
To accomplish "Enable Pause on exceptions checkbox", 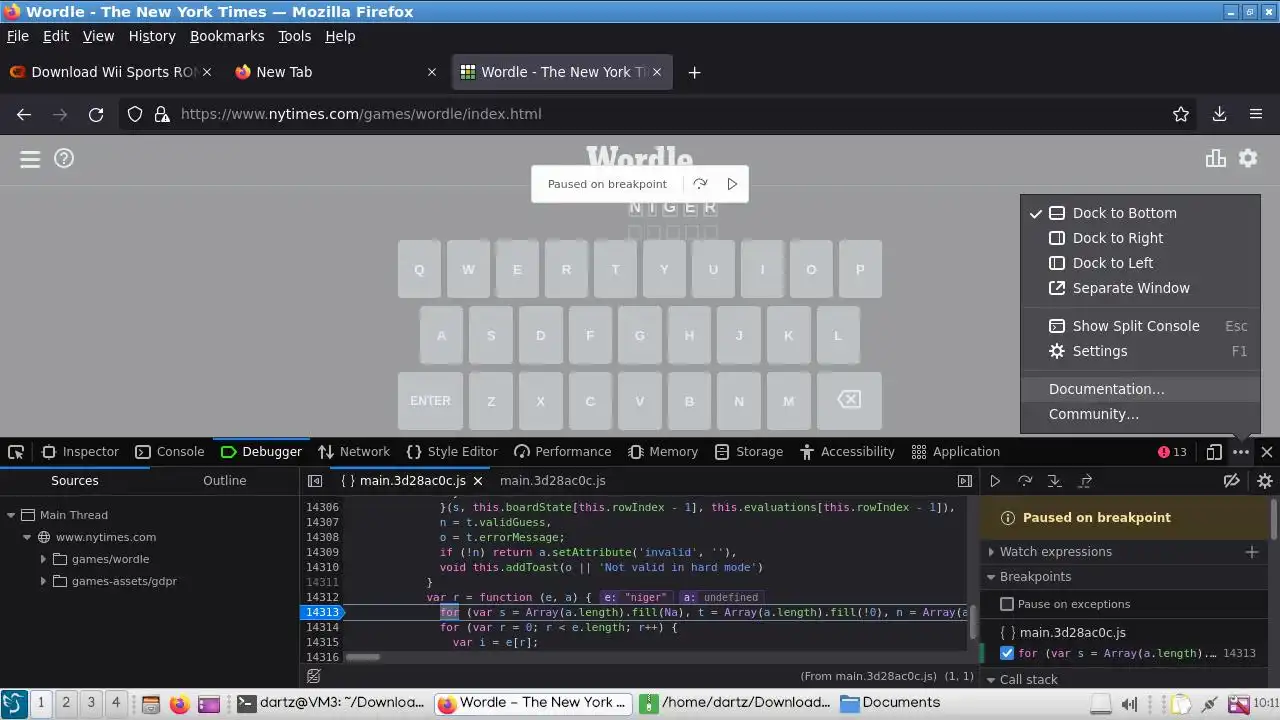I will tap(1007, 604).
